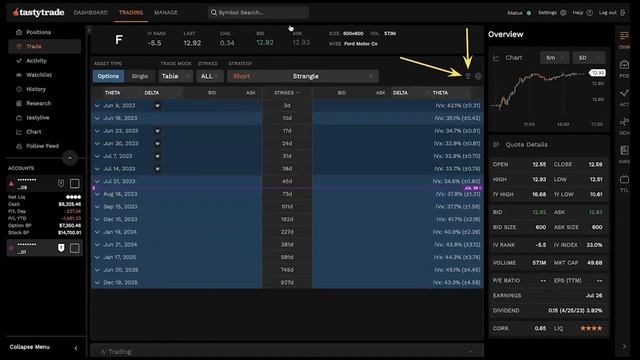Open STRIKES column header dropdown
Image resolution: width=640 pixels, height=360 pixels.
(287, 93)
